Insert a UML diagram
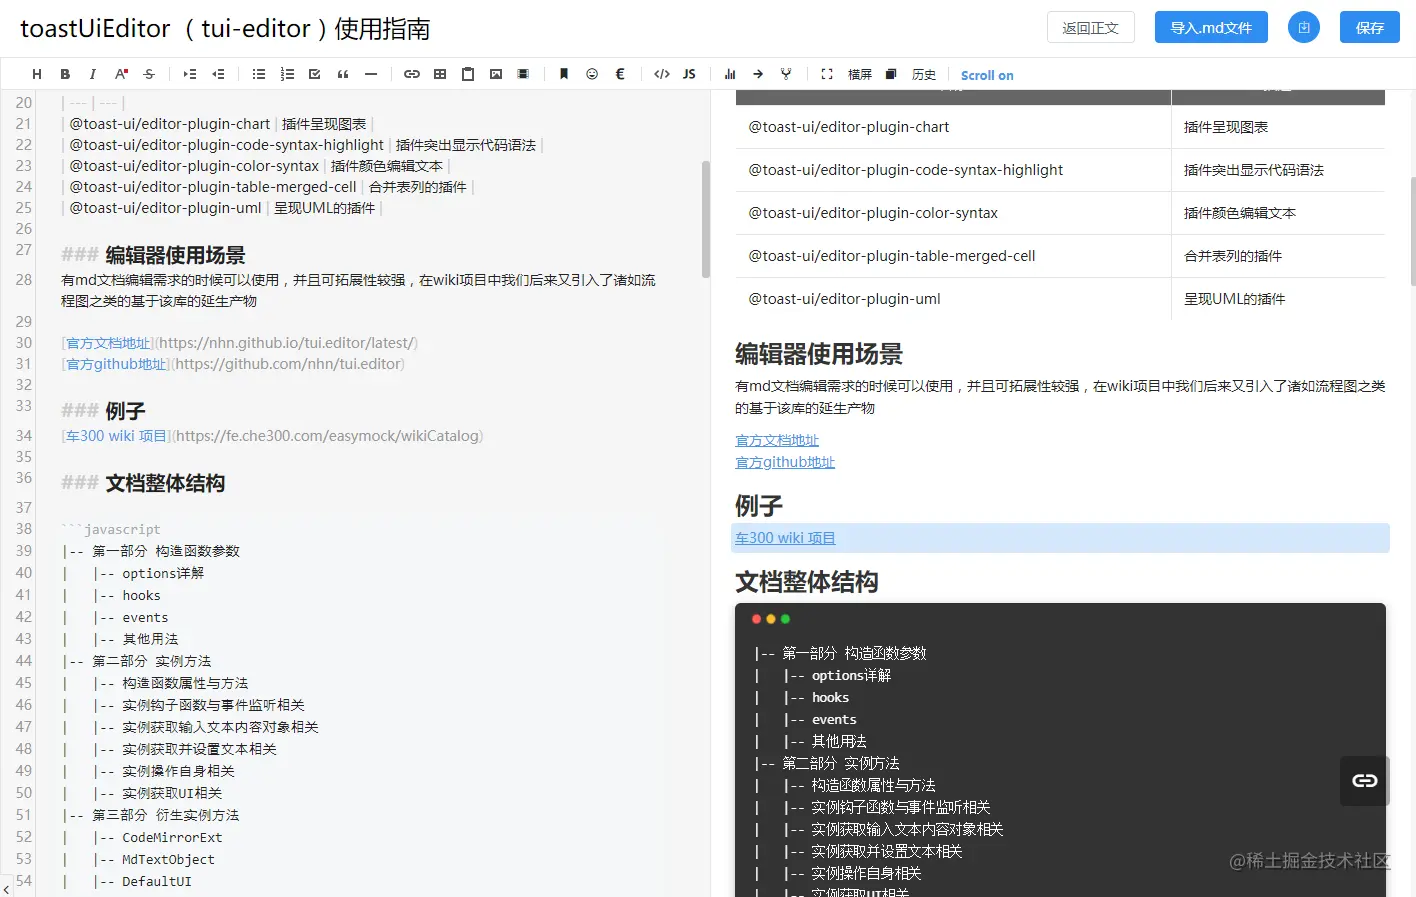1416x897 pixels. (x=786, y=73)
